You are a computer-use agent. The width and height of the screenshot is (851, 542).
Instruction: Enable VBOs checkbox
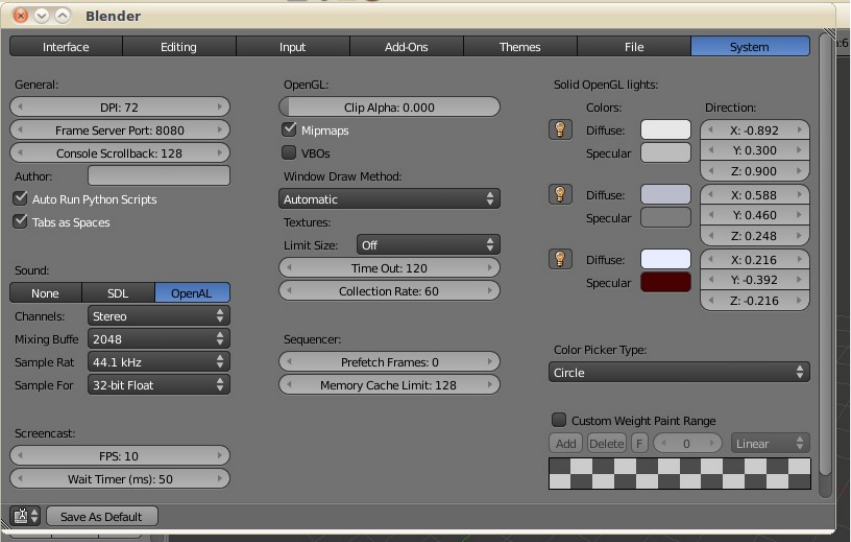tap(289, 152)
